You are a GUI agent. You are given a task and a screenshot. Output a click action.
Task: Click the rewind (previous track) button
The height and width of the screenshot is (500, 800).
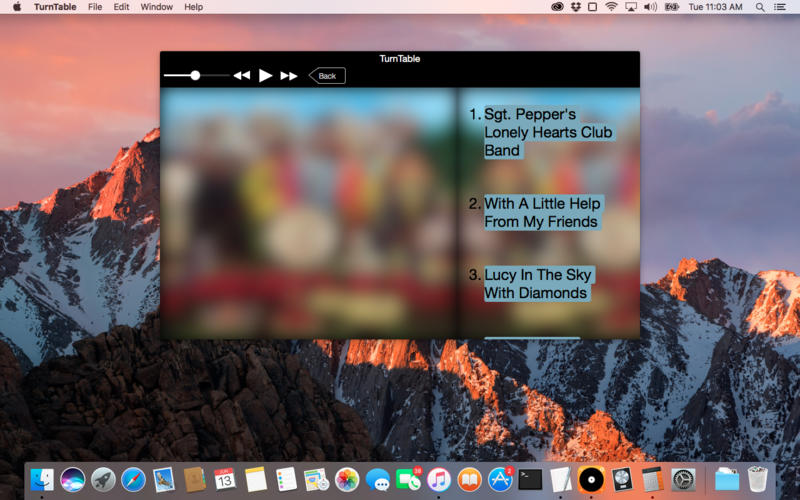241,76
